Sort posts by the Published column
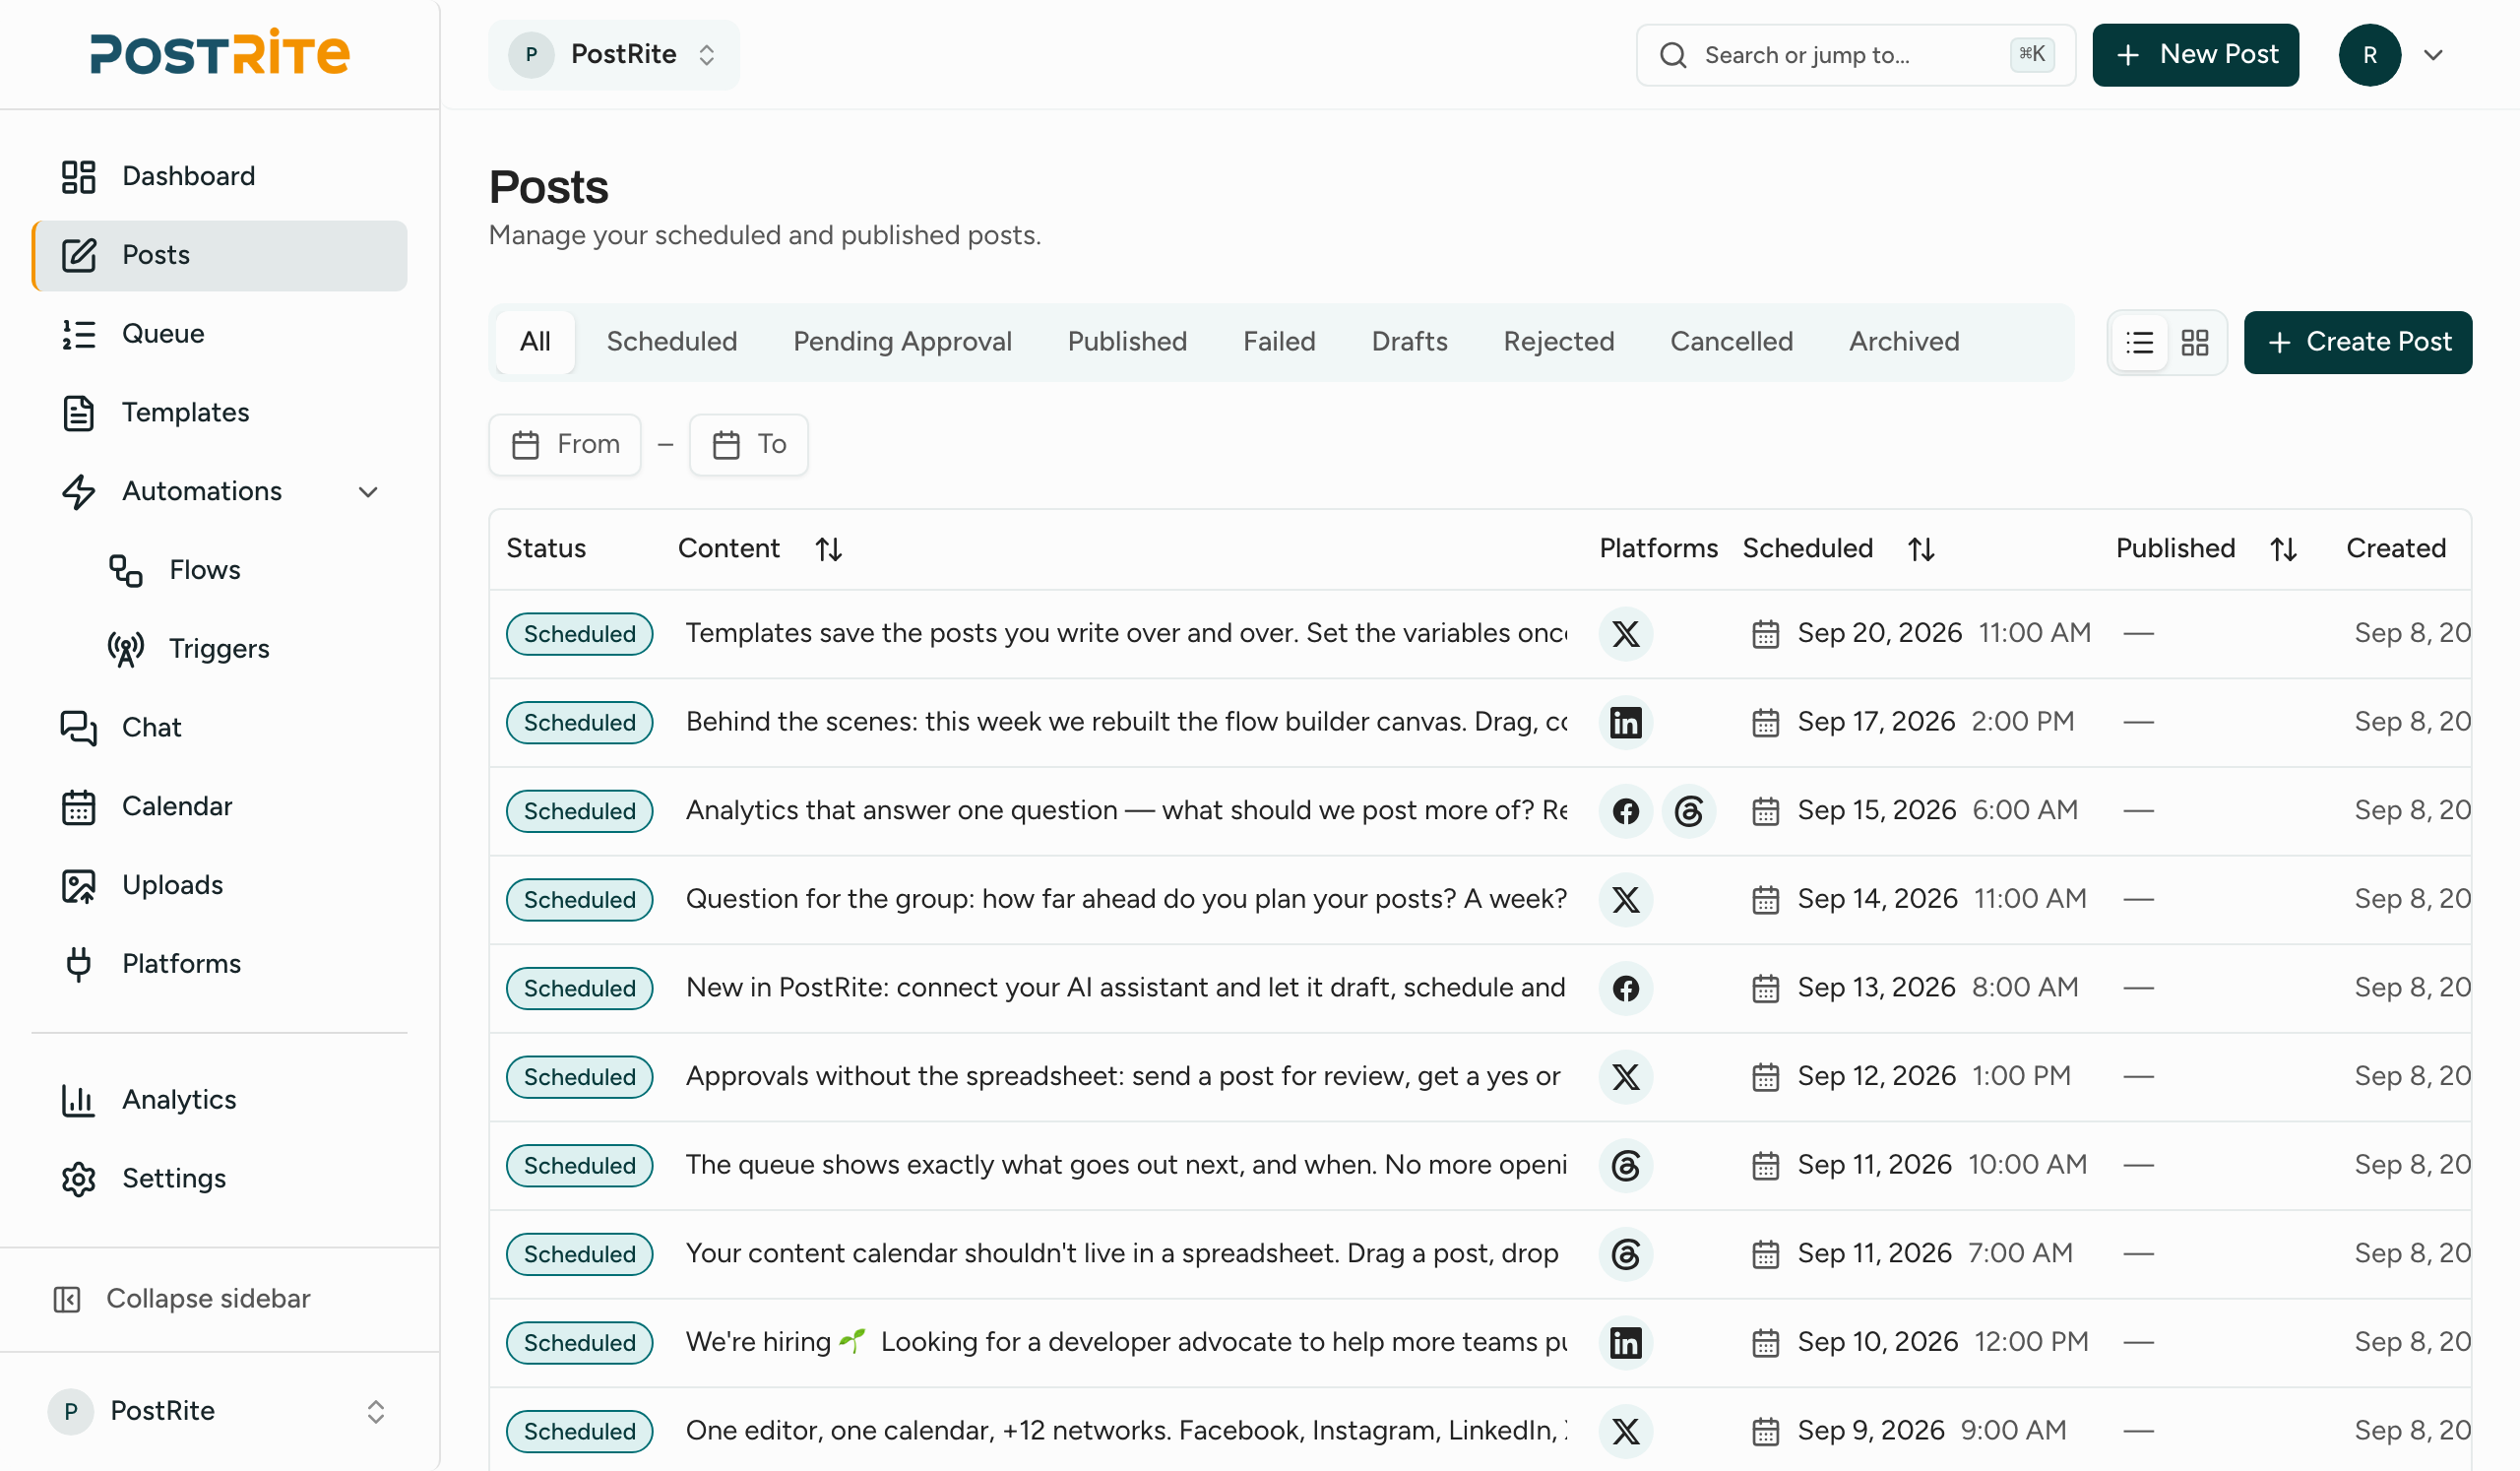 point(2284,549)
